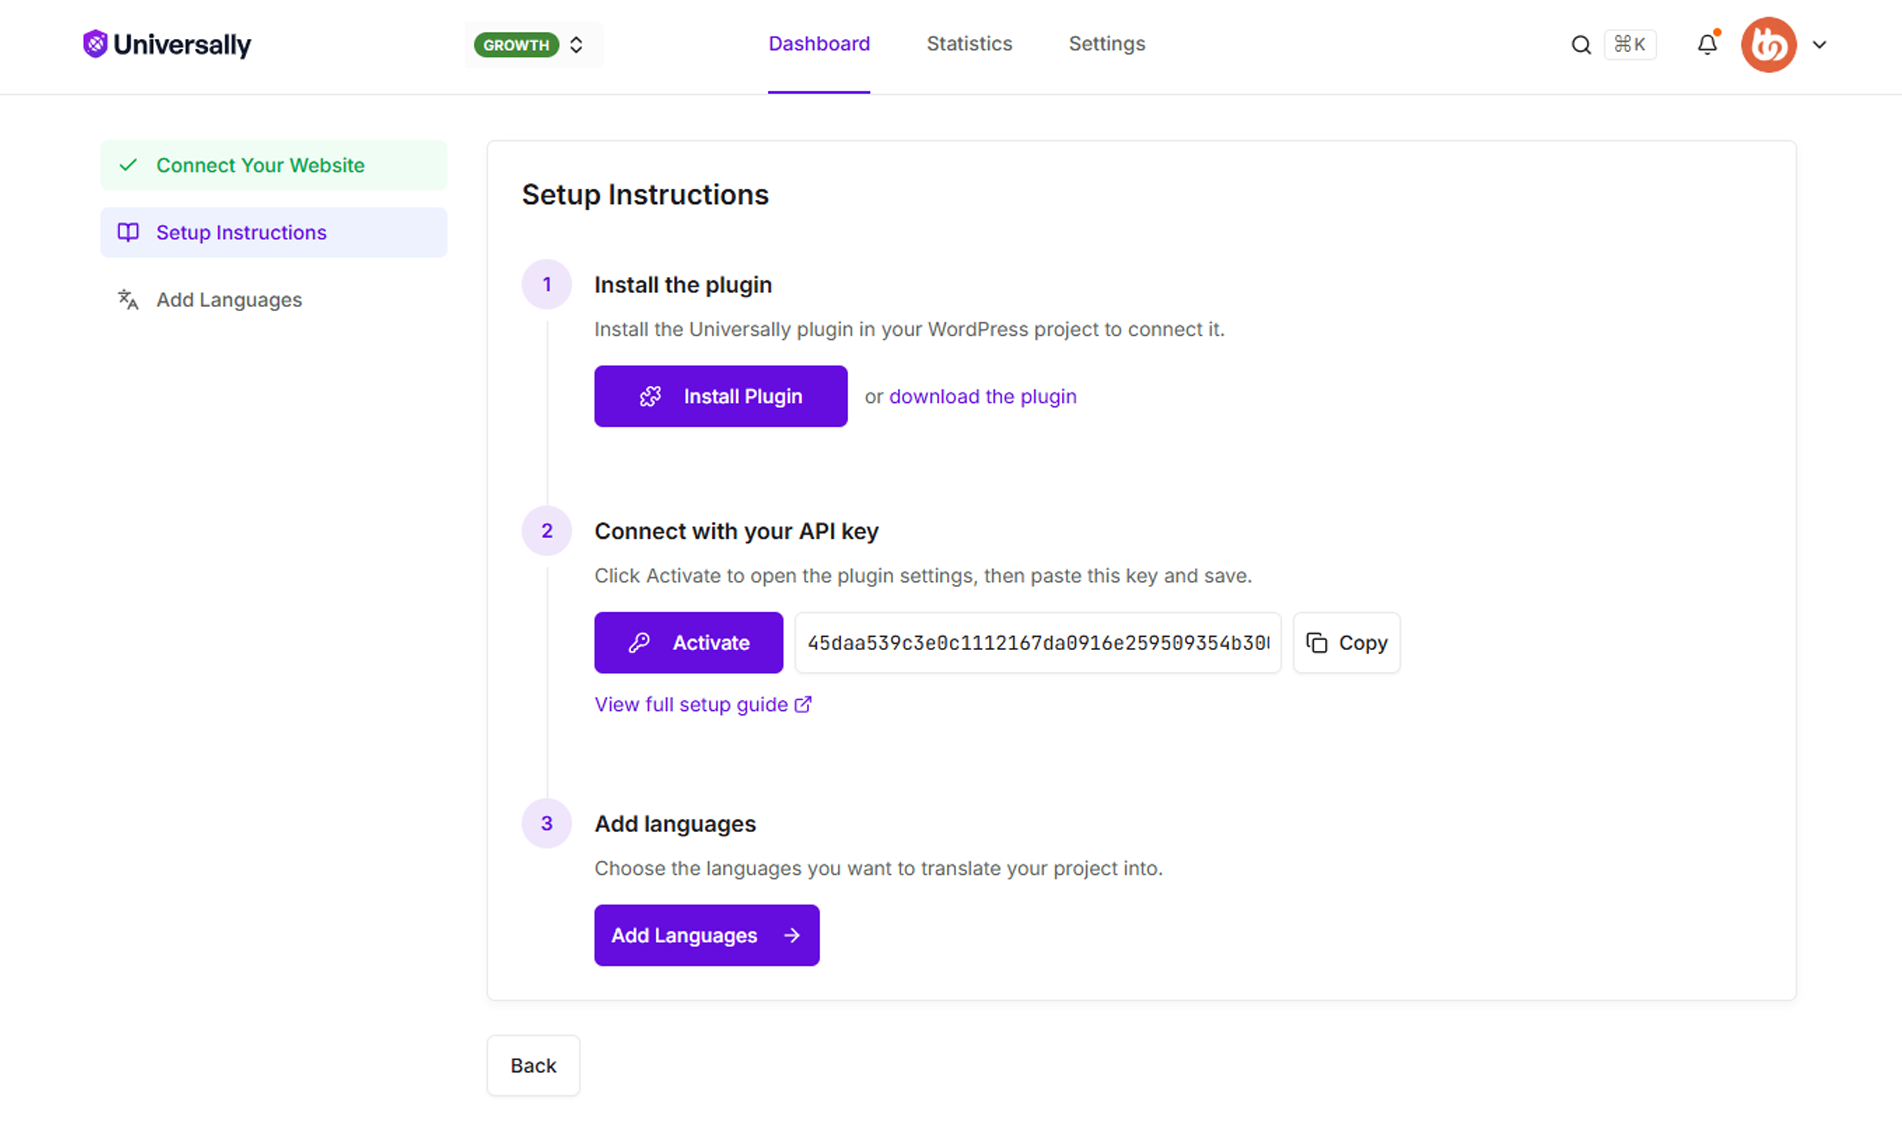The height and width of the screenshot is (1146, 1902).
Task: Open Add Languages sidebar item
Action: point(273,300)
